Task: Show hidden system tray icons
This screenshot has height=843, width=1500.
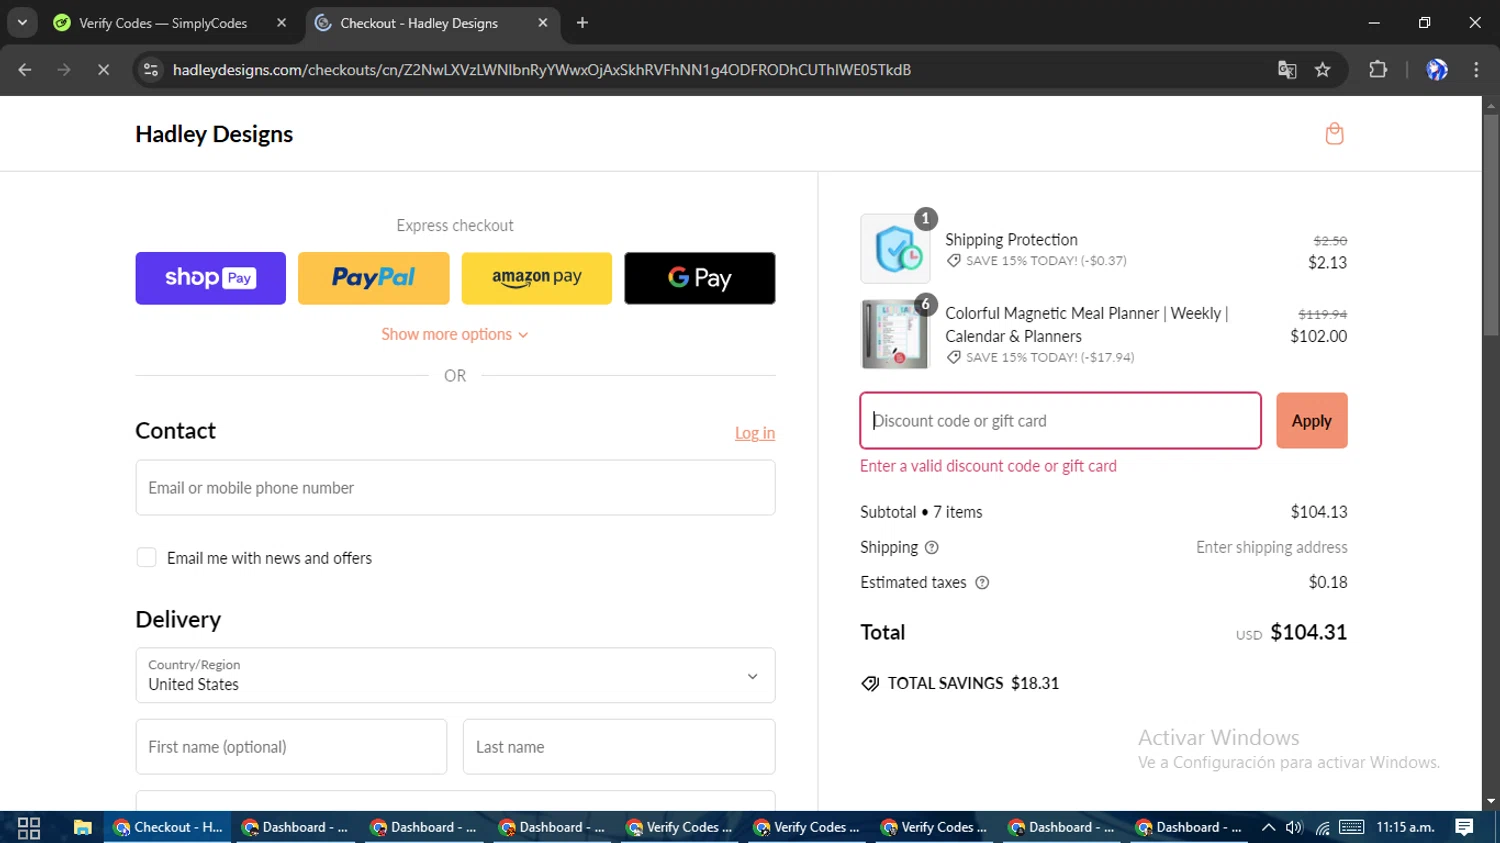Action: point(1268,827)
